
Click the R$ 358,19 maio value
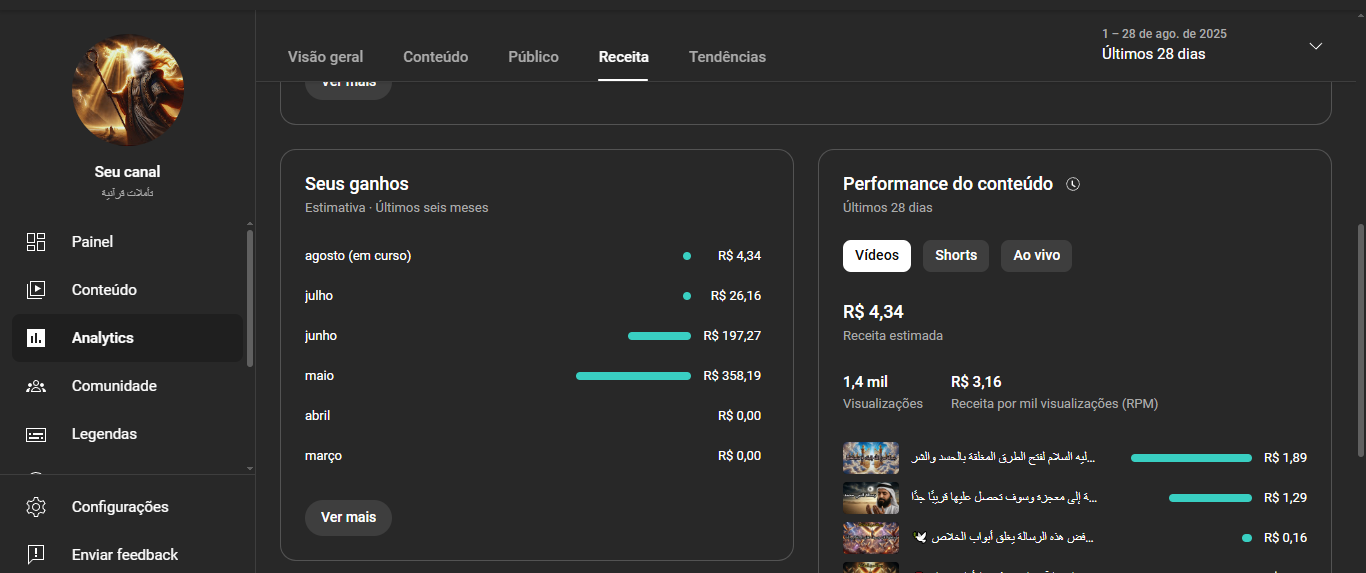(x=732, y=376)
